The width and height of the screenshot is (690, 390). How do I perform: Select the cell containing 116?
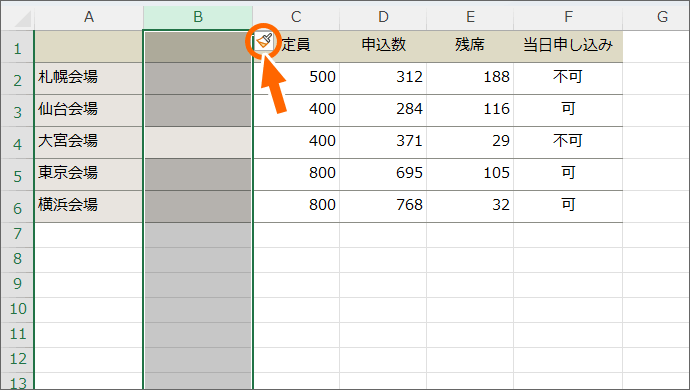[x=470, y=110]
